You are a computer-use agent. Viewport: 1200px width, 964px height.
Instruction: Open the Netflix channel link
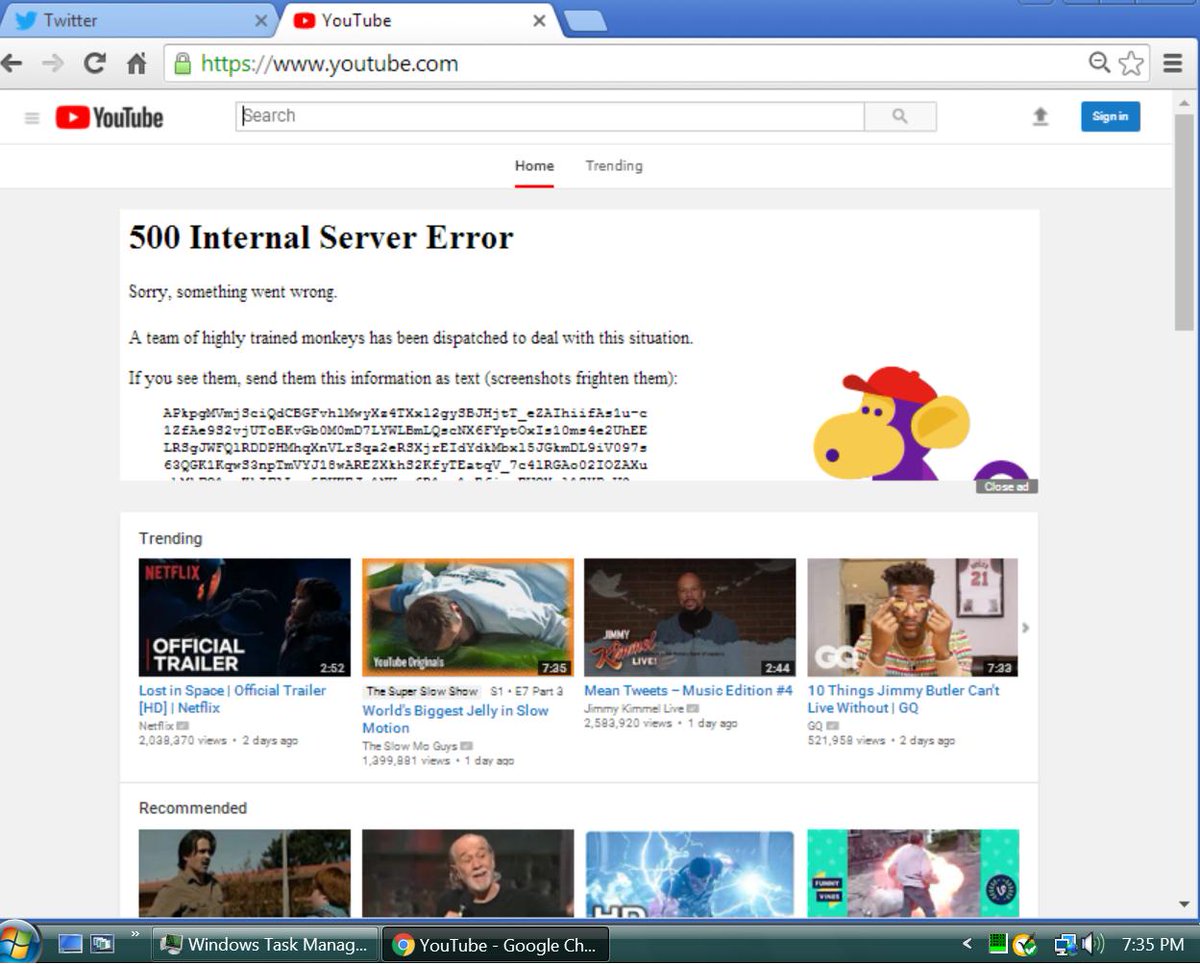coord(156,725)
